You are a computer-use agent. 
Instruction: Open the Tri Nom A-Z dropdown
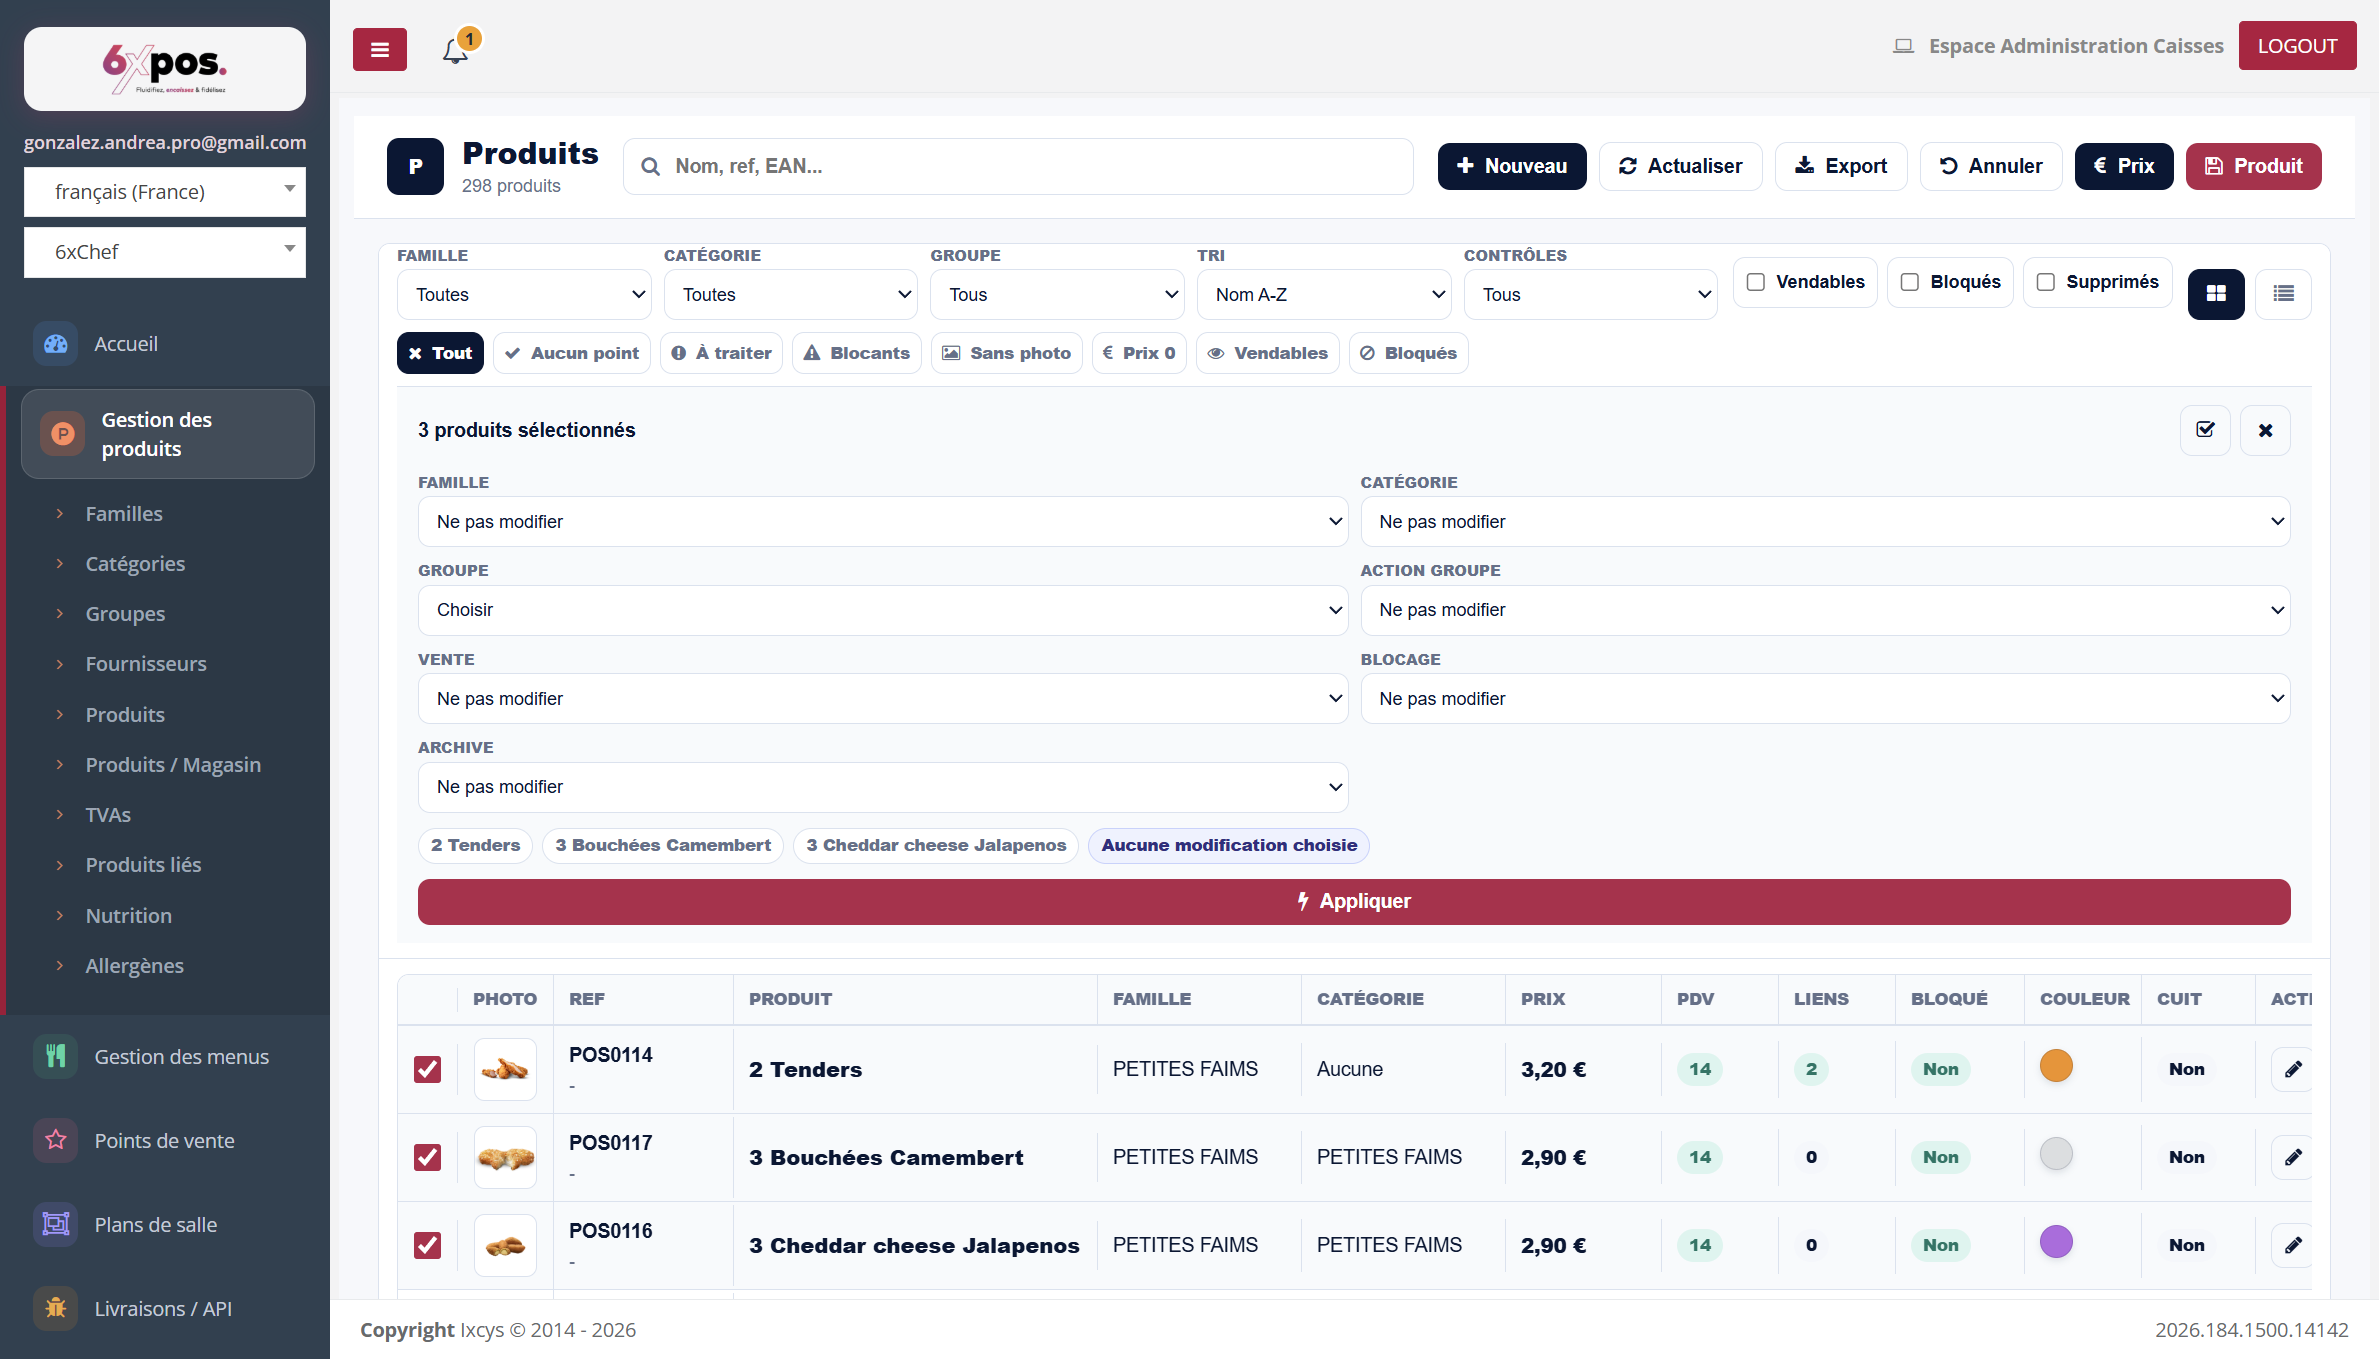click(1324, 295)
